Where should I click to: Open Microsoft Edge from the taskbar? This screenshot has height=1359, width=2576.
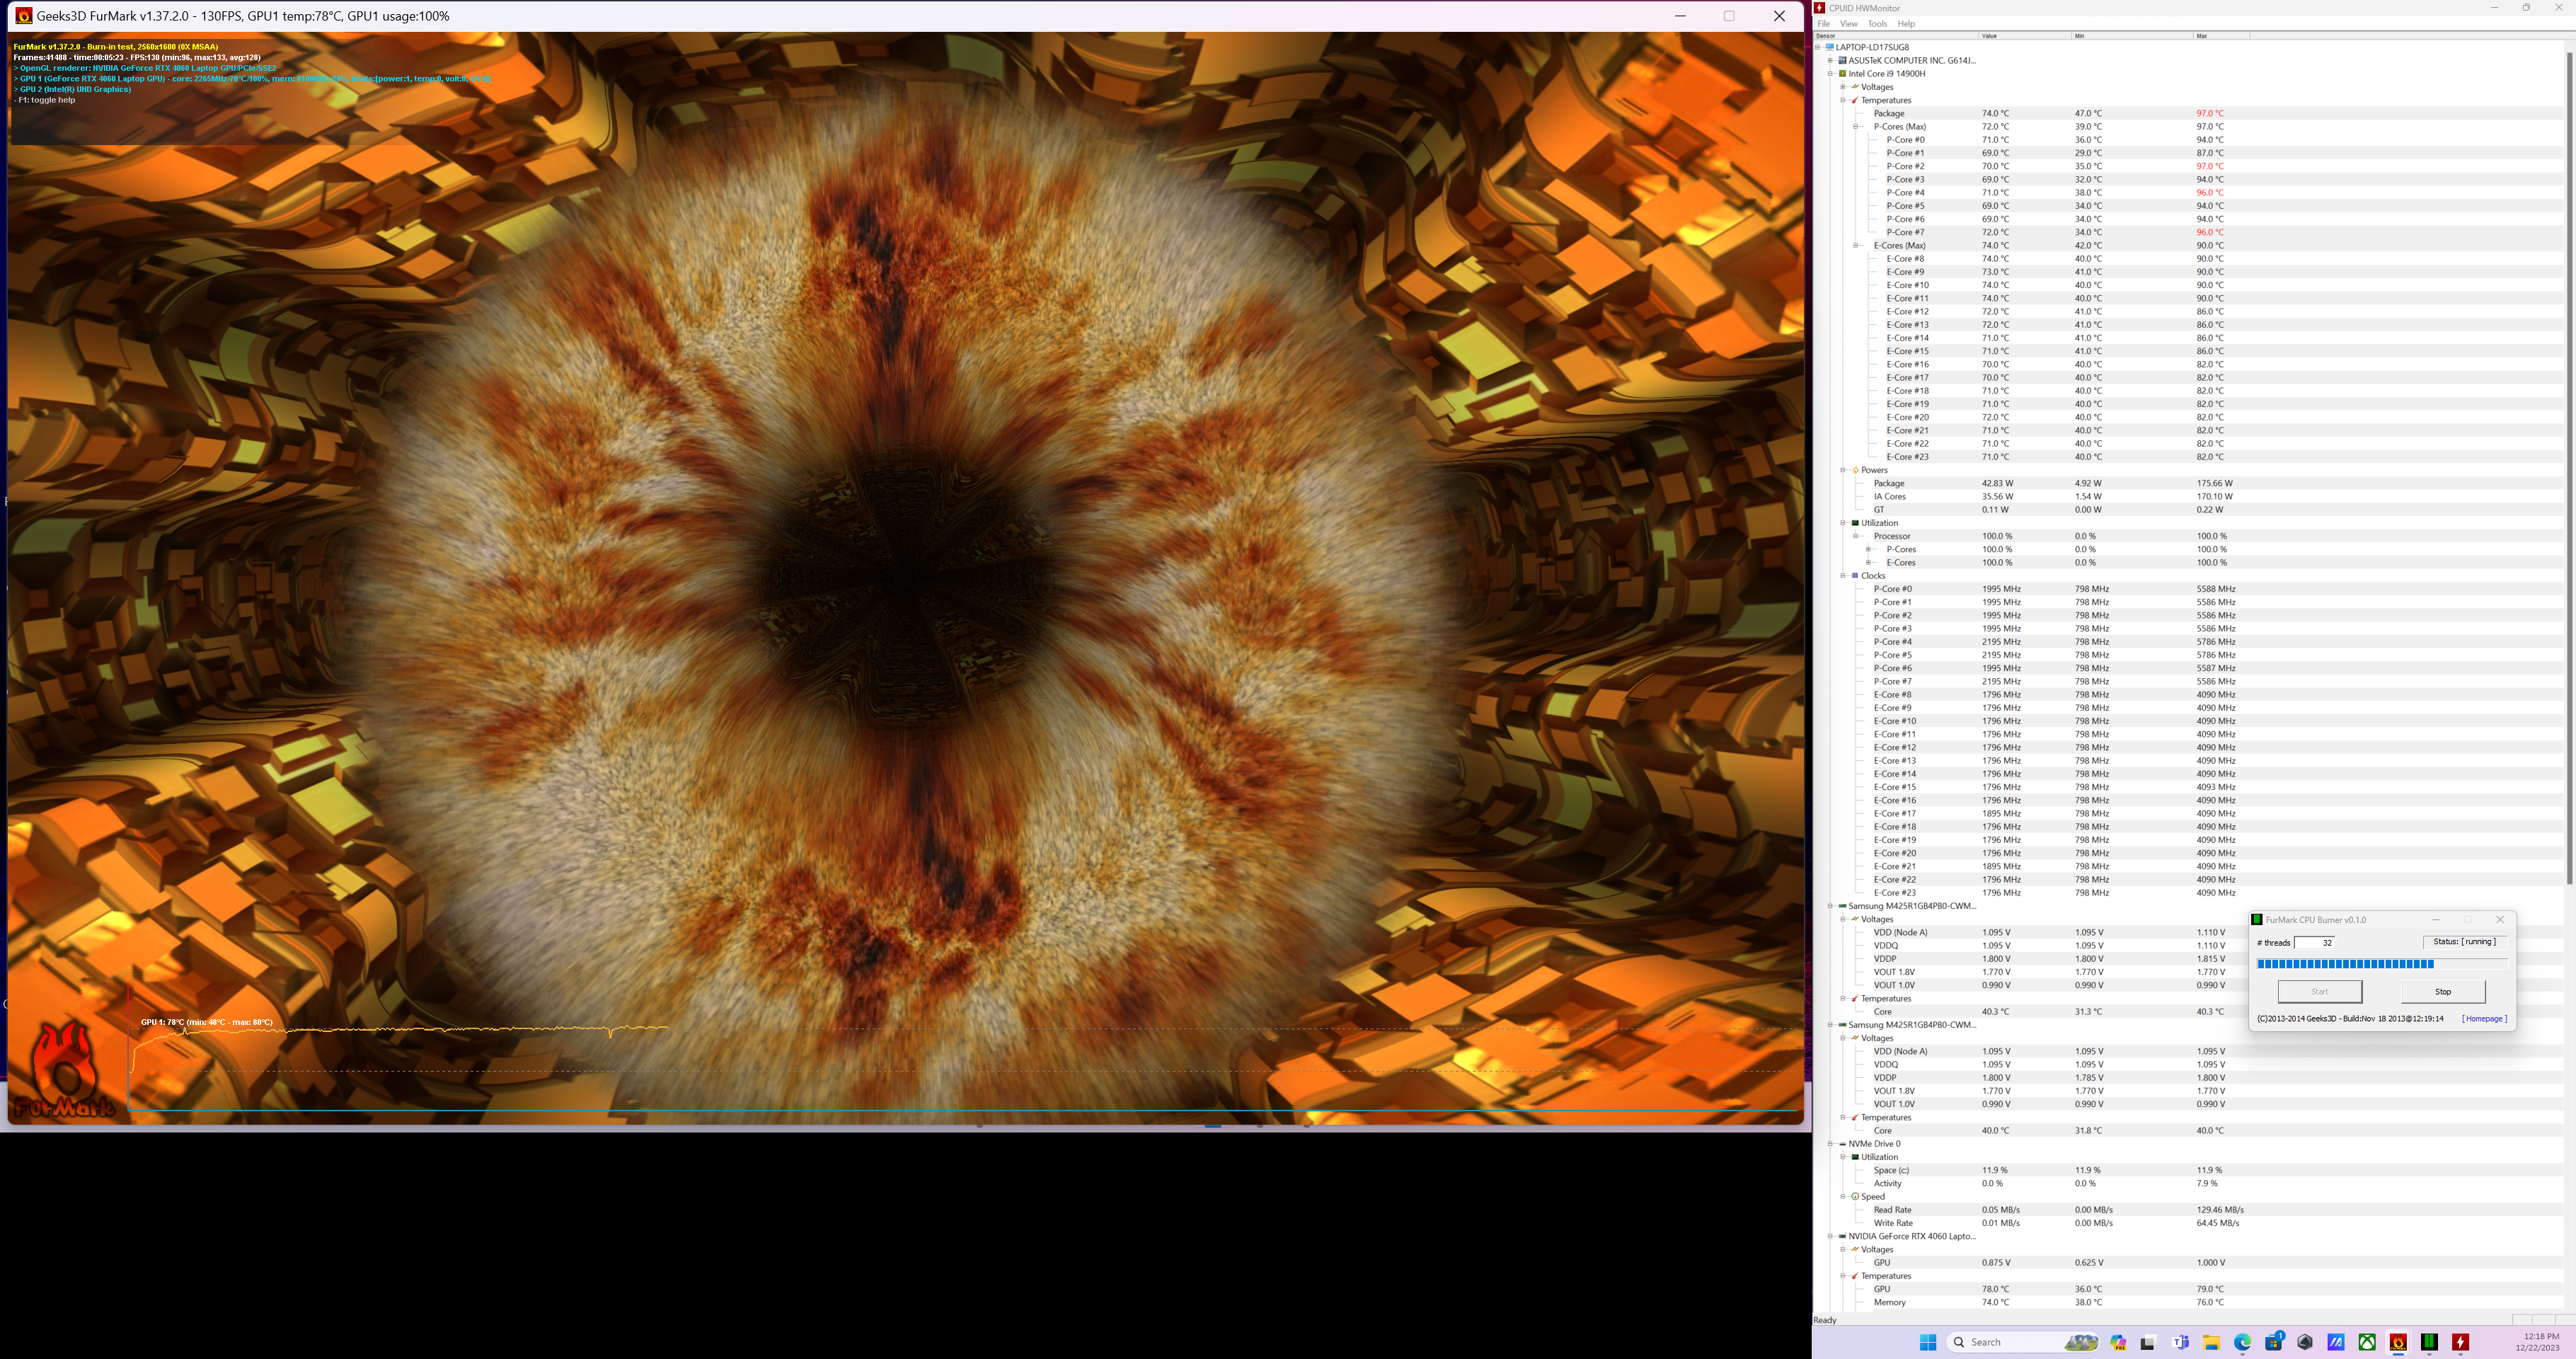click(x=2243, y=1342)
